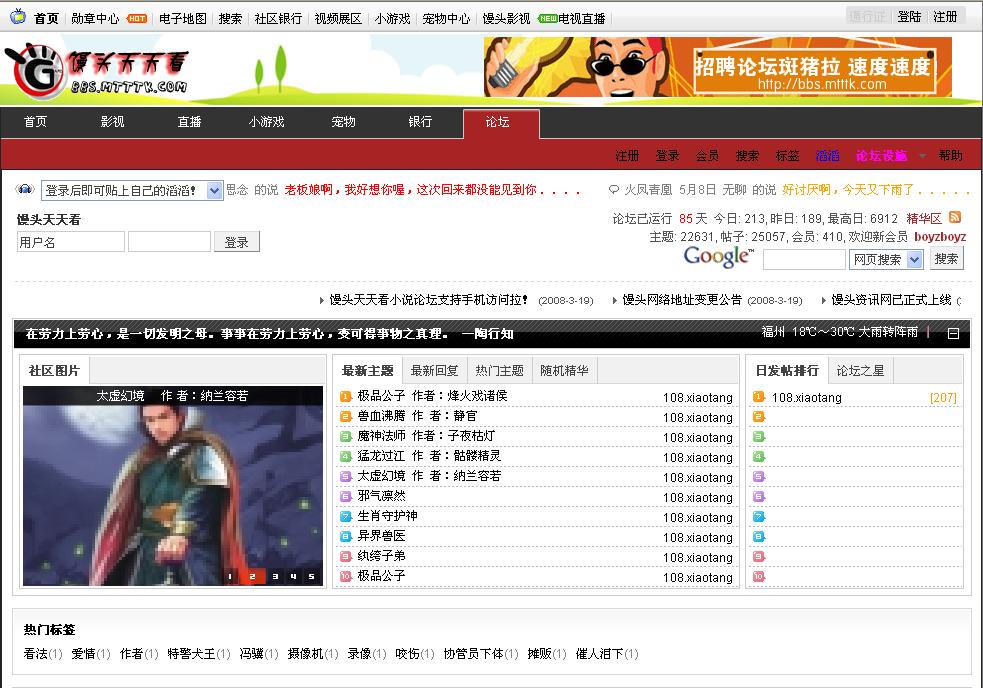The width and height of the screenshot is (983, 688).
Task: Click the number 6 icon beside 邪气凛然
Action: 345,497
